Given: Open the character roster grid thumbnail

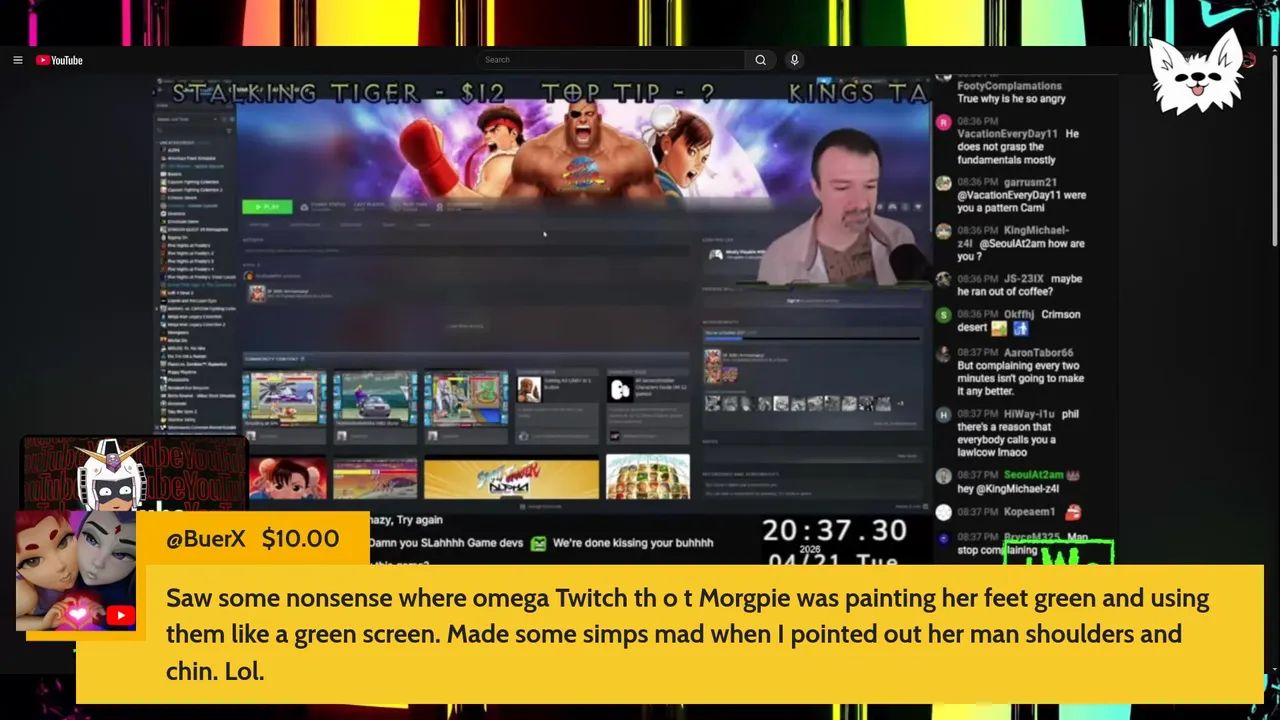Looking at the screenshot, I should pos(648,477).
